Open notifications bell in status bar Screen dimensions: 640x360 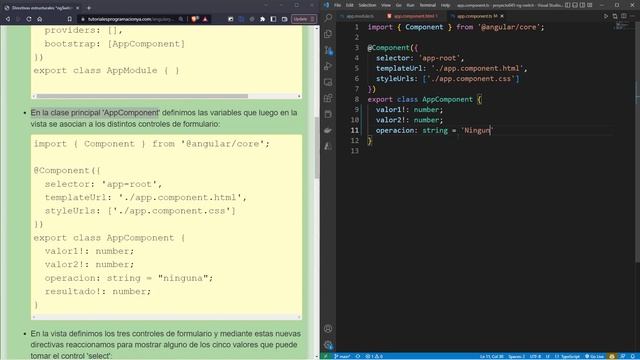click(633, 356)
